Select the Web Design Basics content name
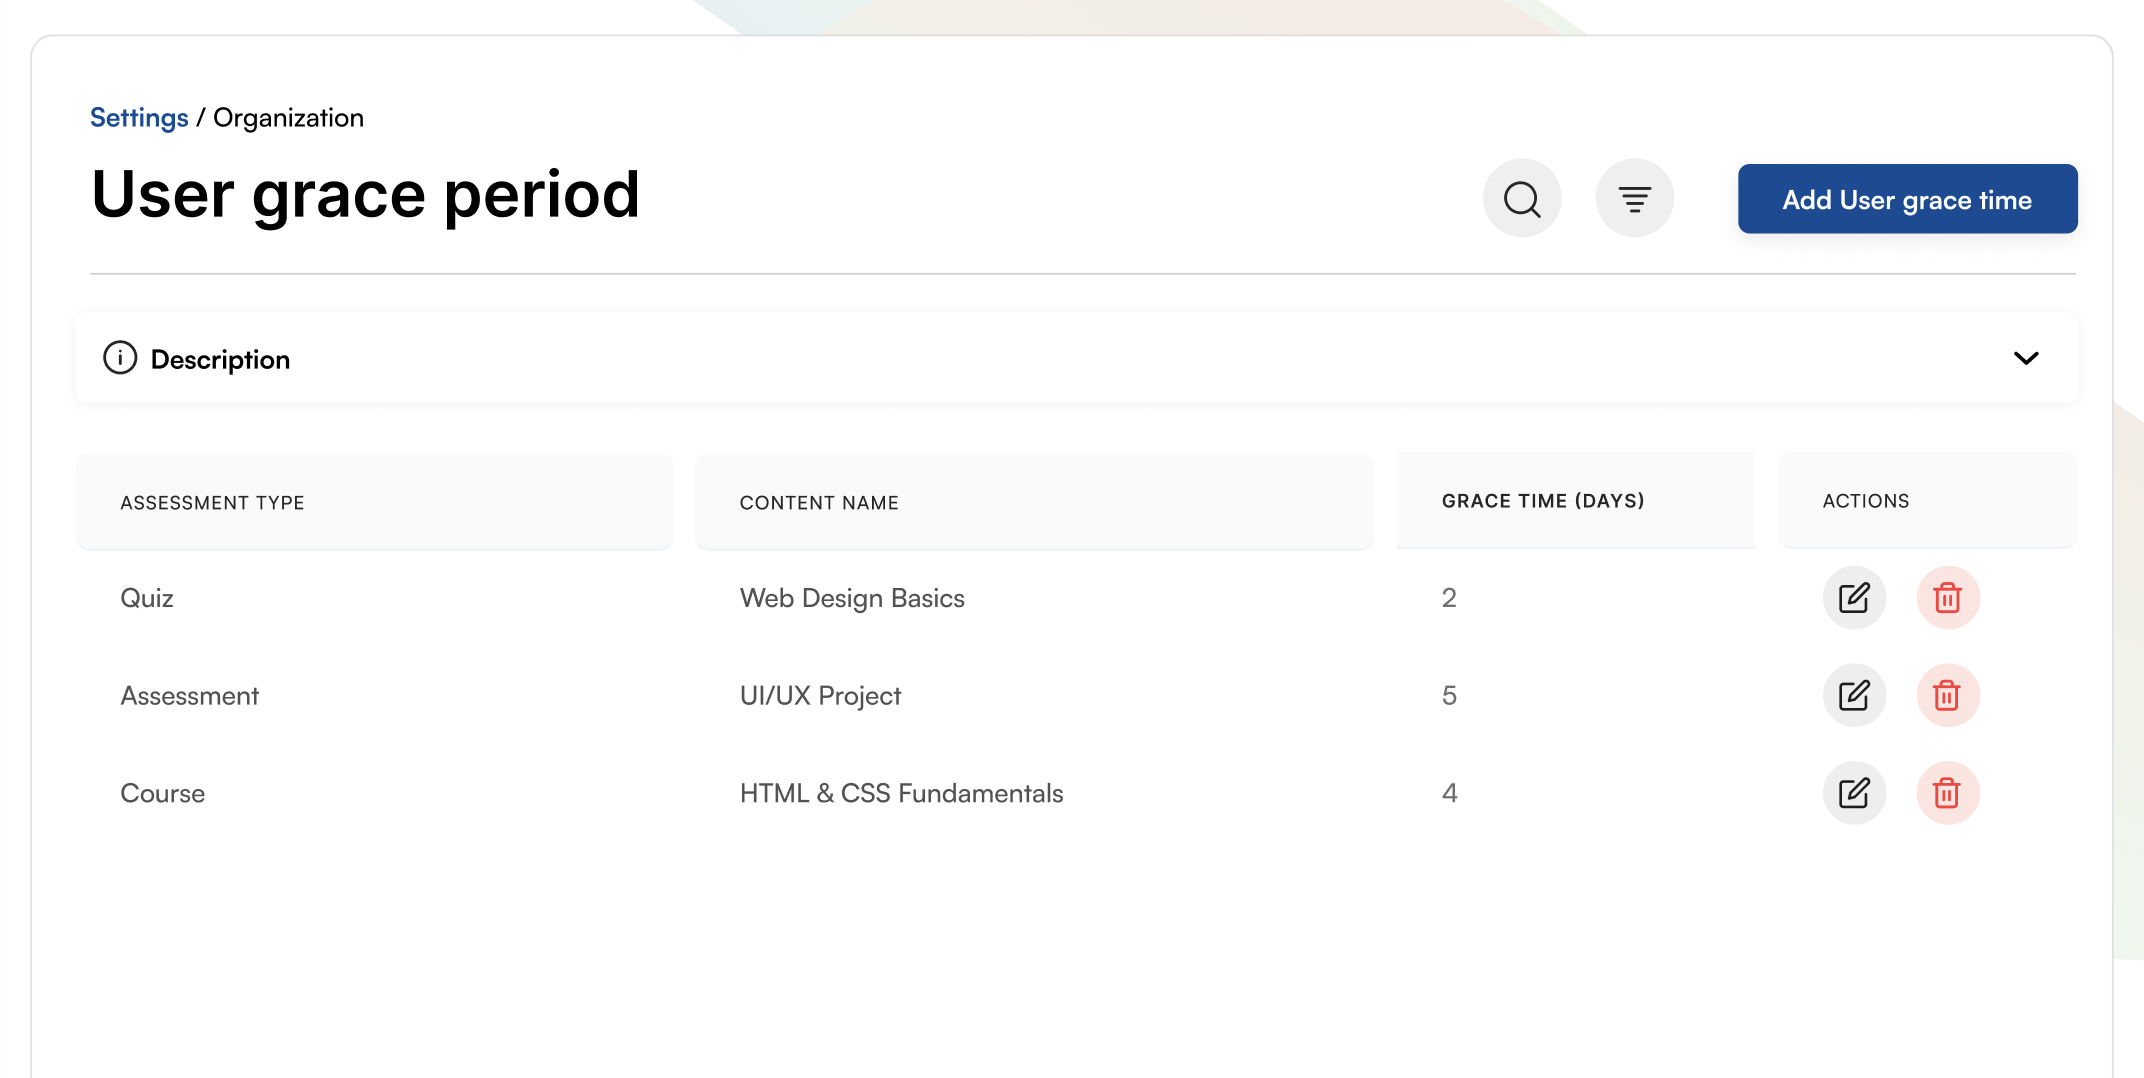Image resolution: width=2144 pixels, height=1078 pixels. [x=852, y=598]
